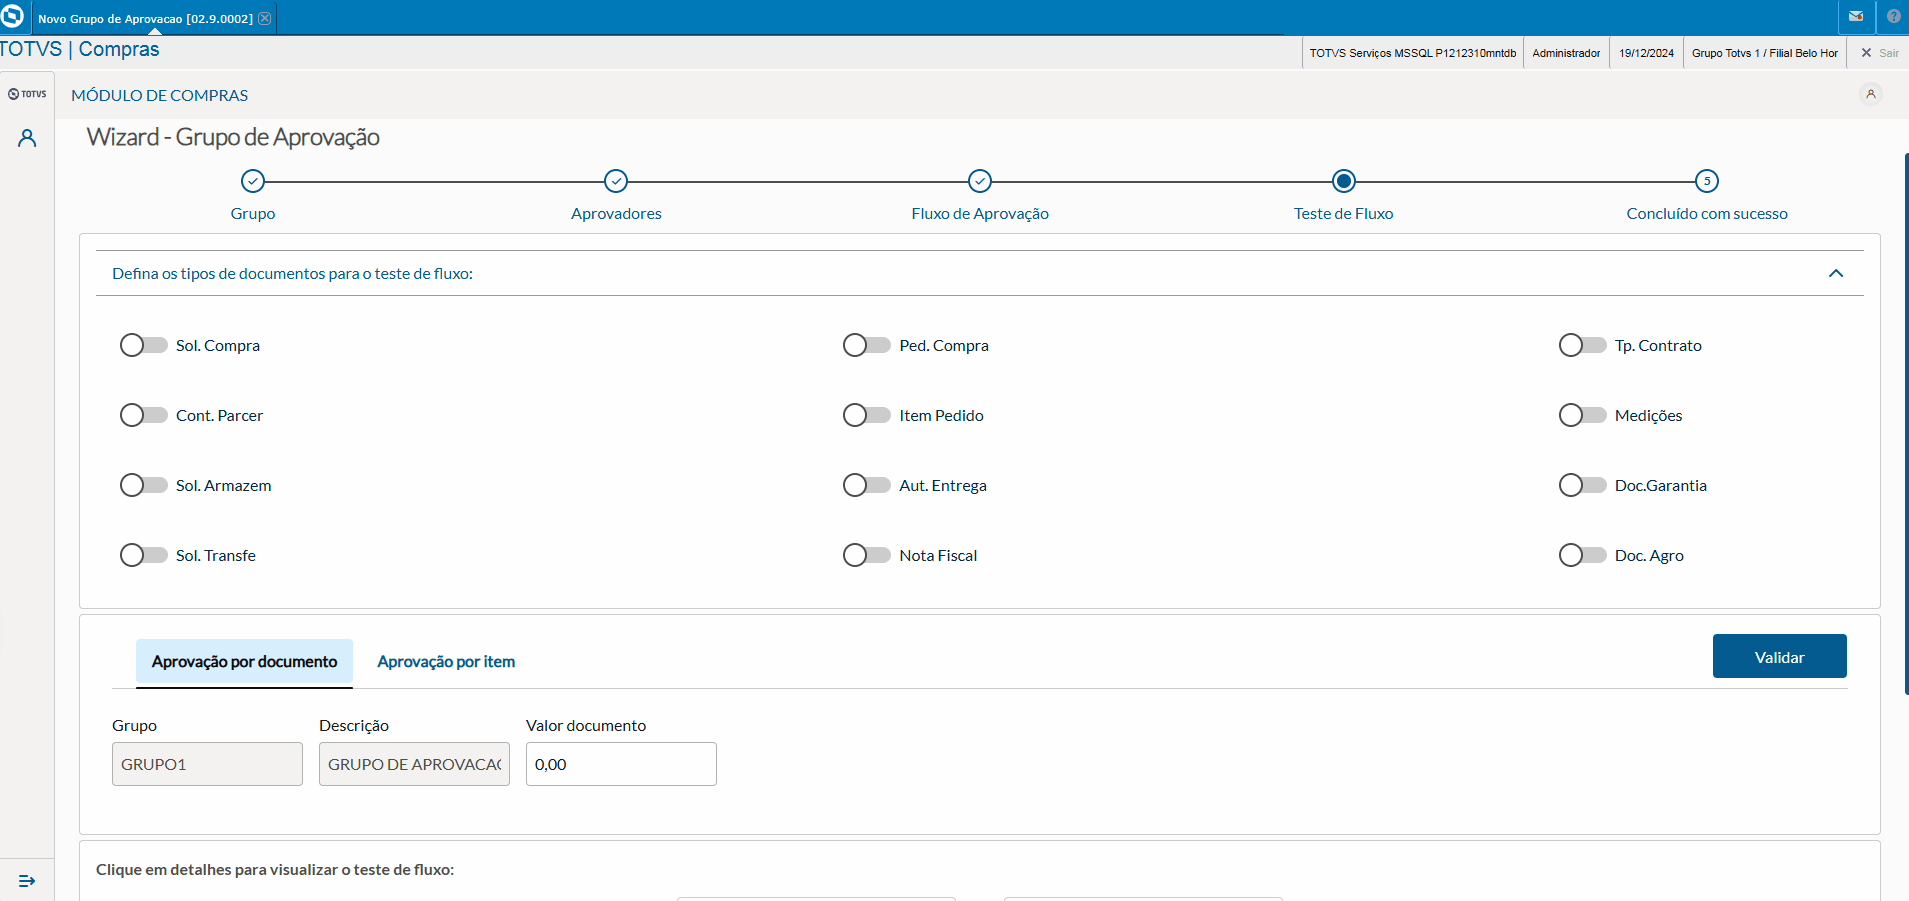Viewport: 1909px width, 901px height.
Task: Enable the Item Pedido switch
Action: (x=867, y=415)
